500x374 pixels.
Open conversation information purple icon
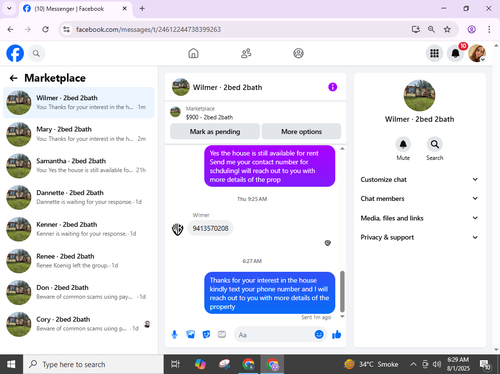tap(332, 87)
